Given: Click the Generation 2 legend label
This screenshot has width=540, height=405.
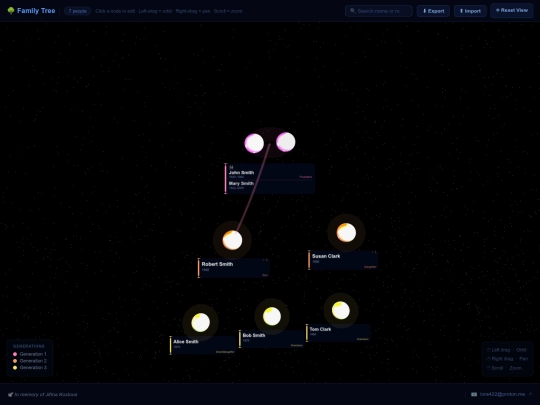Looking at the screenshot, I should point(33,361).
